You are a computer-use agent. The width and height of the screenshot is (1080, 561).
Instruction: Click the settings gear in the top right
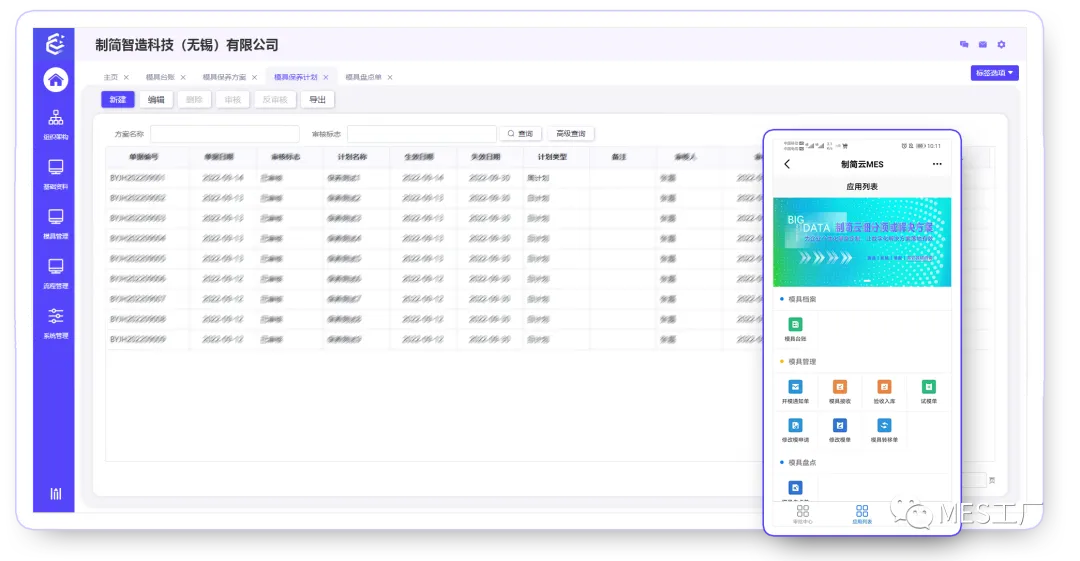coord(1001,45)
